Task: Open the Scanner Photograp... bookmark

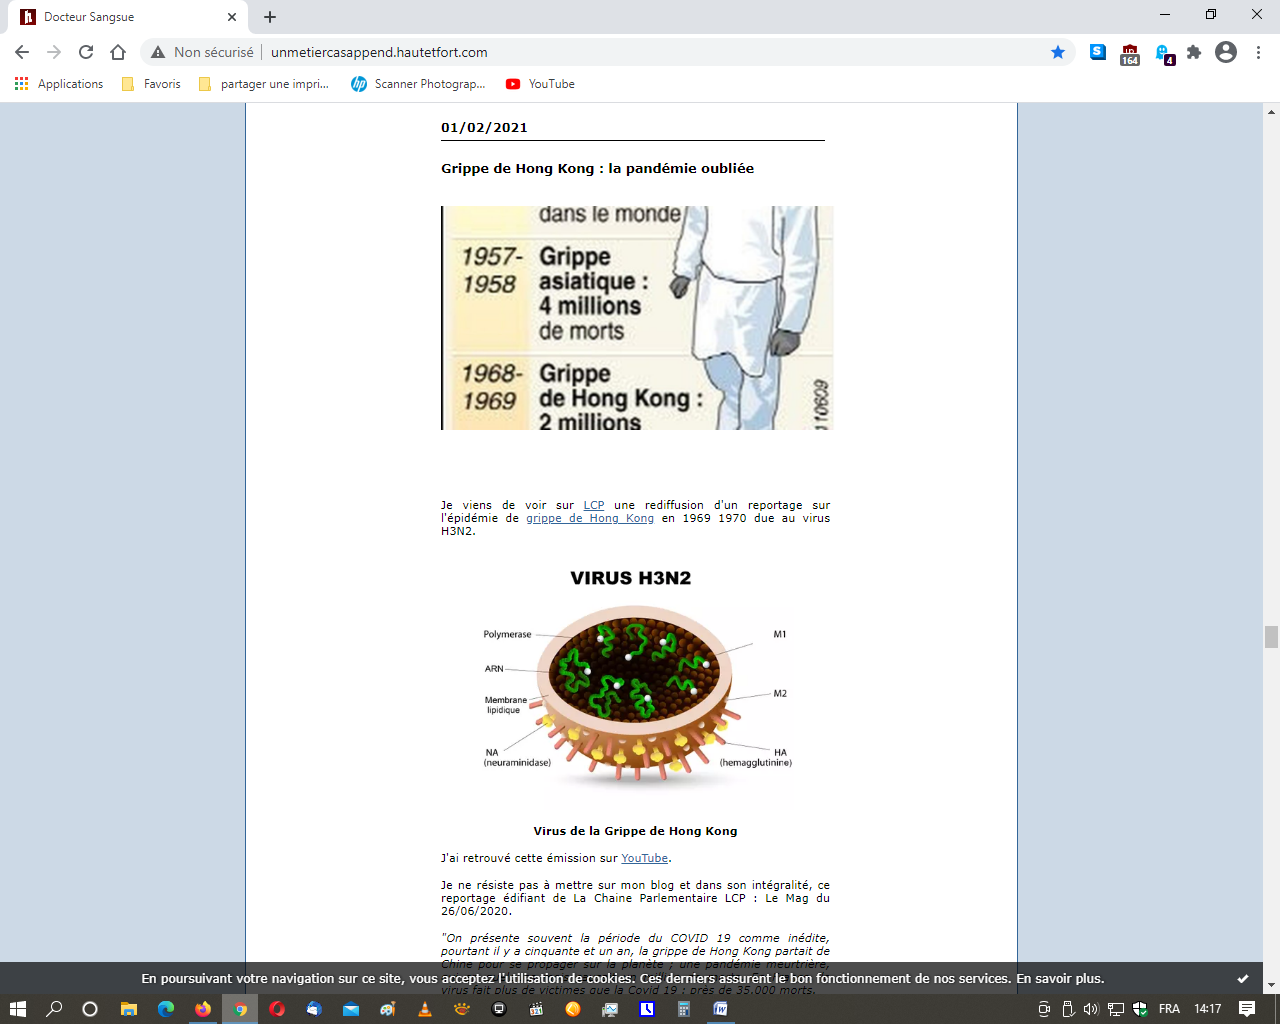Action: pos(418,84)
